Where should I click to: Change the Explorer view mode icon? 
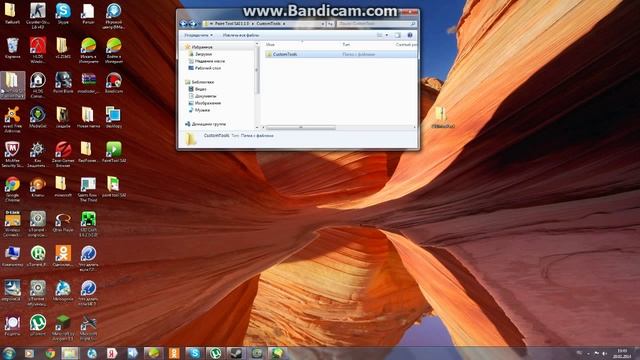click(x=380, y=35)
